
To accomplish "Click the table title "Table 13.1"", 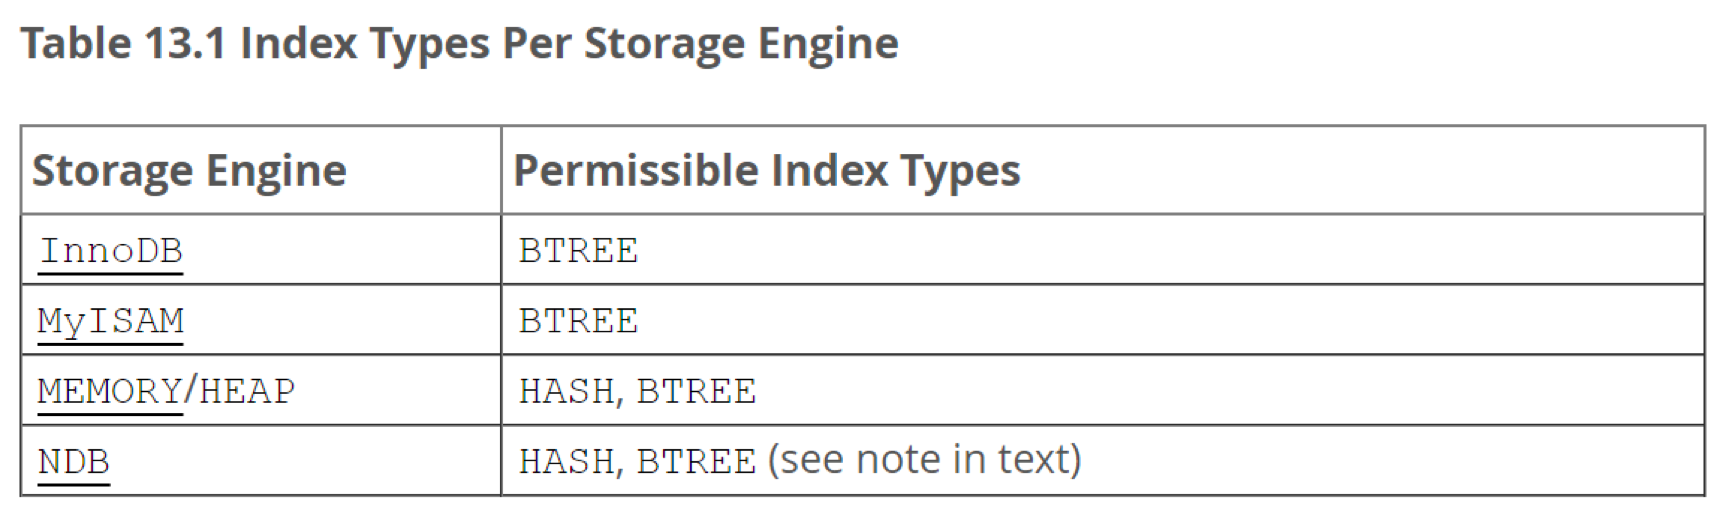I will (124, 44).
